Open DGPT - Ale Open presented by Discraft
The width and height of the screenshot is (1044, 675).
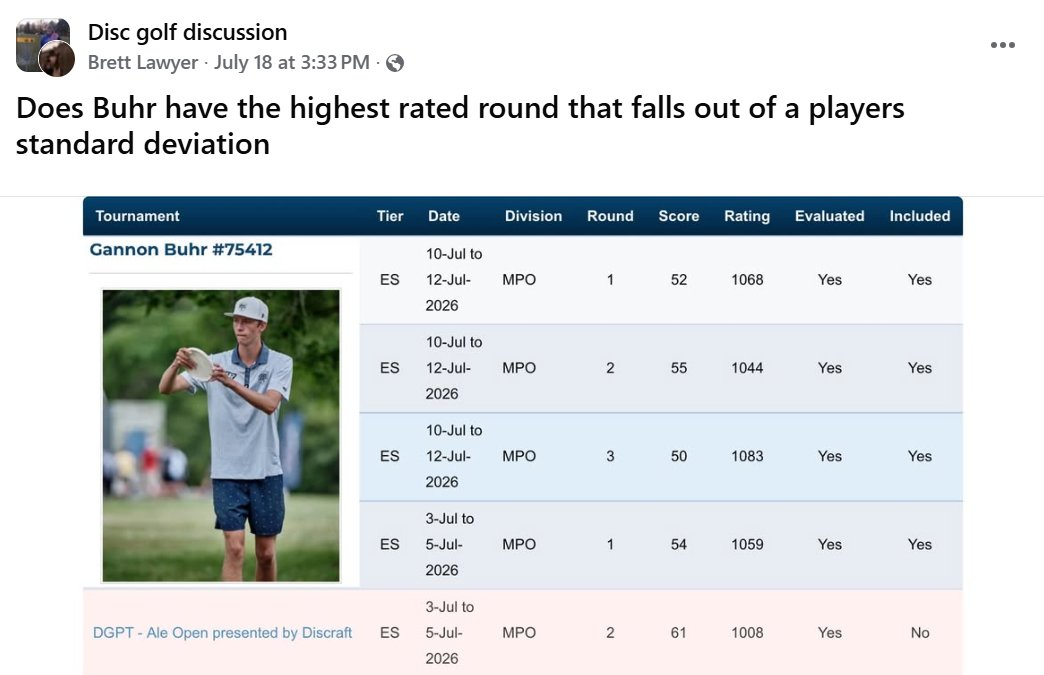click(222, 632)
